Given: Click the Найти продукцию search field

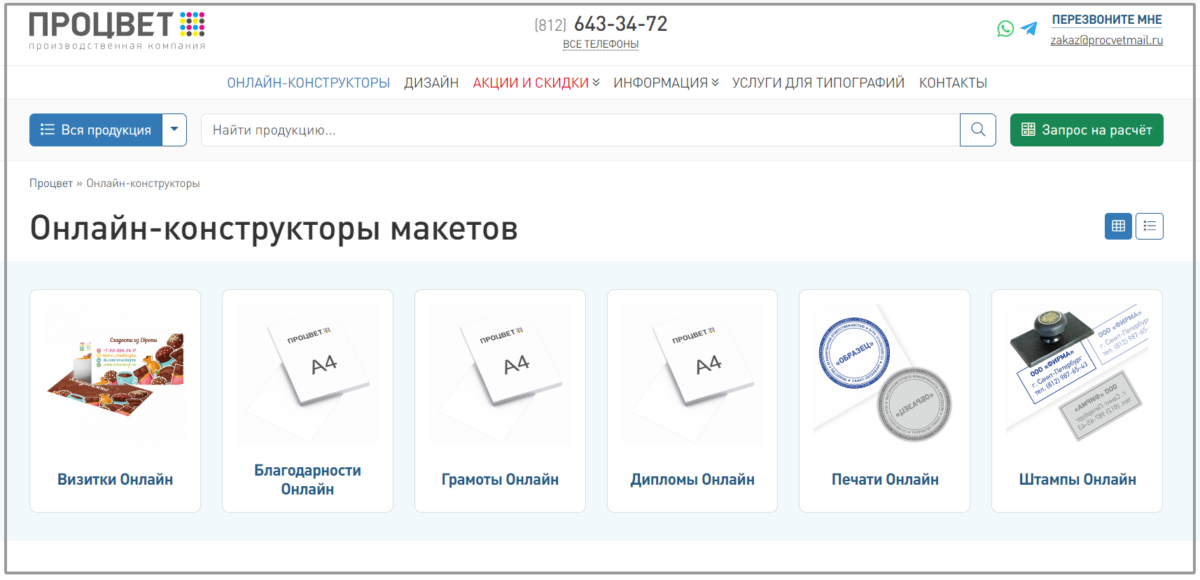Looking at the screenshot, I should pyautogui.click(x=580, y=130).
